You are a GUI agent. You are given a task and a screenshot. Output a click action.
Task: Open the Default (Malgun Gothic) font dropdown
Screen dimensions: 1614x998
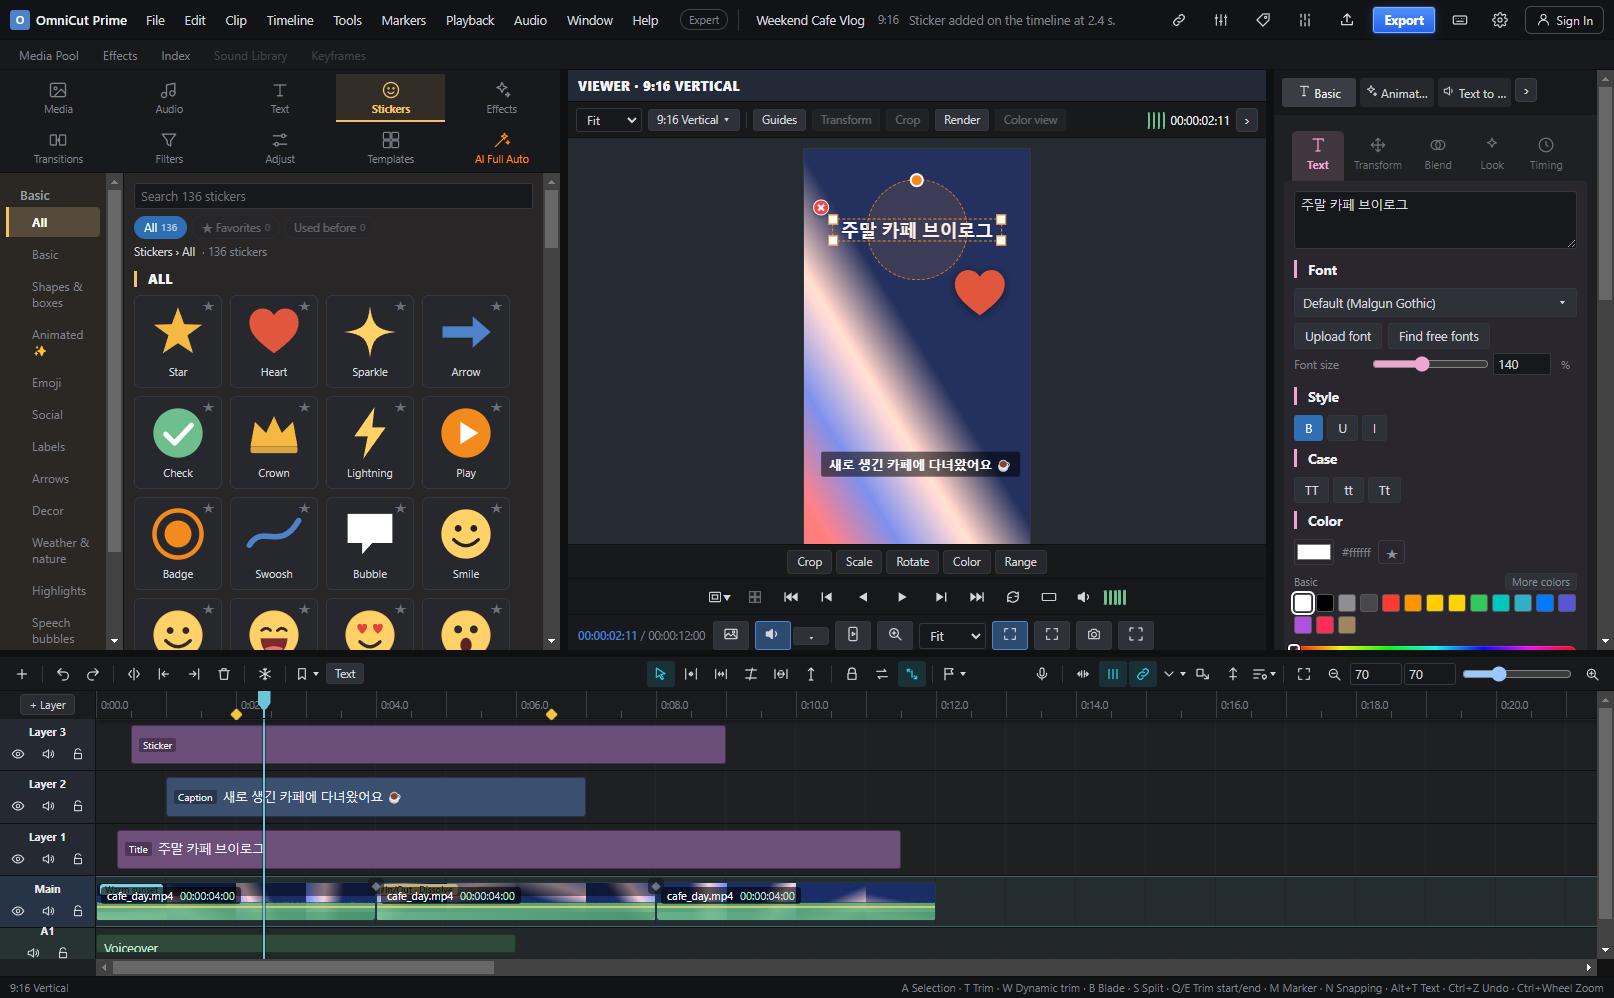pos(1435,303)
